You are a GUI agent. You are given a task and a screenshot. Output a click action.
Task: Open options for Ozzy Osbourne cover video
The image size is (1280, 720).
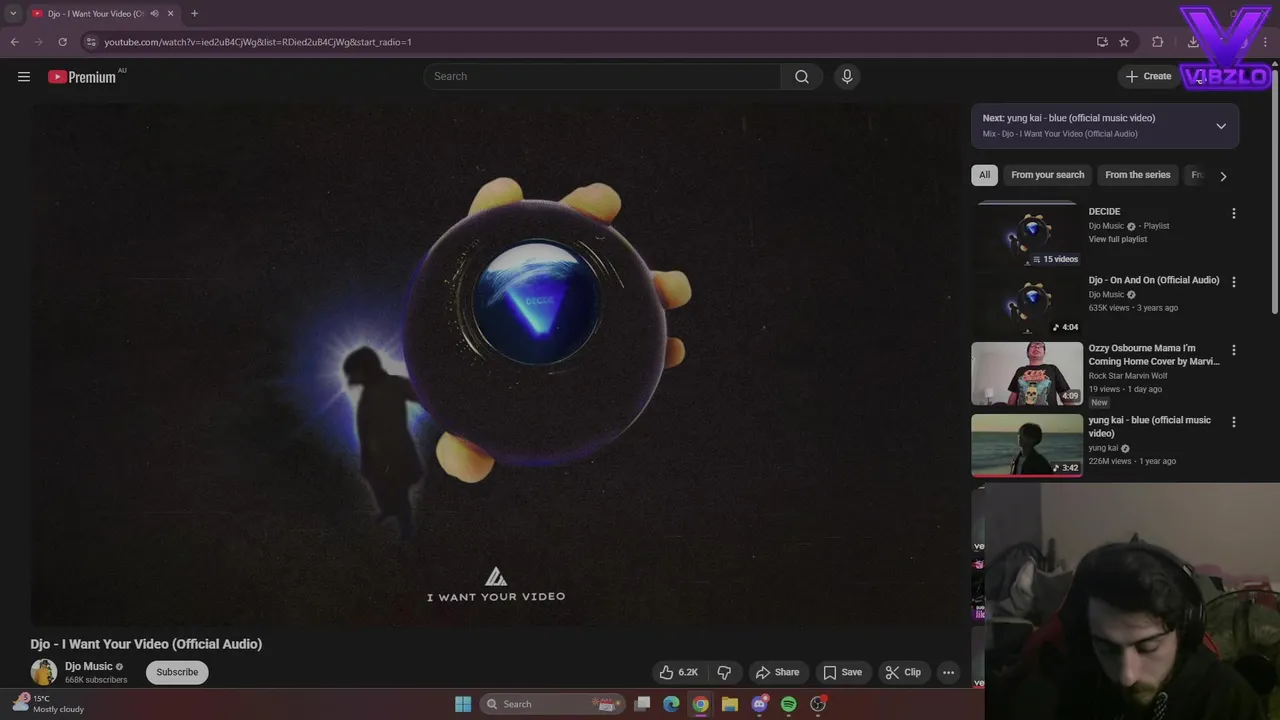click(x=1234, y=350)
